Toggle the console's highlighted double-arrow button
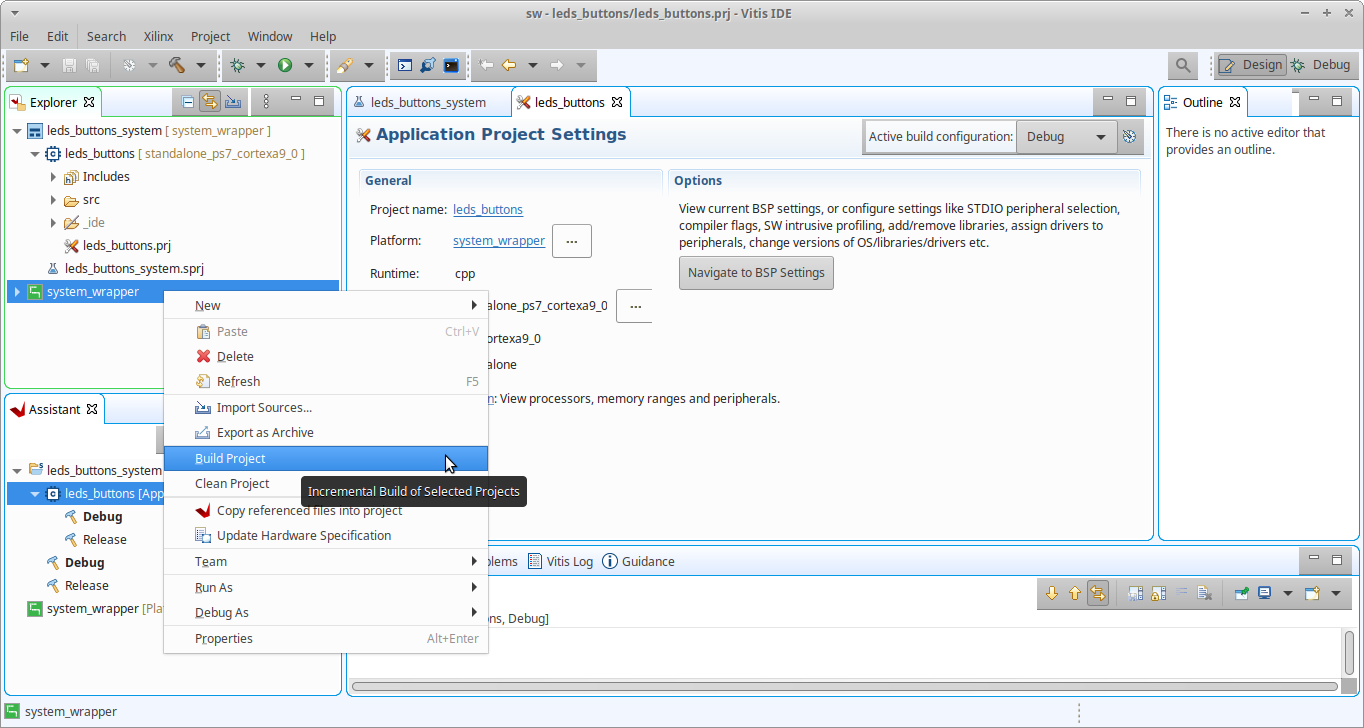The image size is (1364, 728). pyautogui.click(x=1098, y=593)
